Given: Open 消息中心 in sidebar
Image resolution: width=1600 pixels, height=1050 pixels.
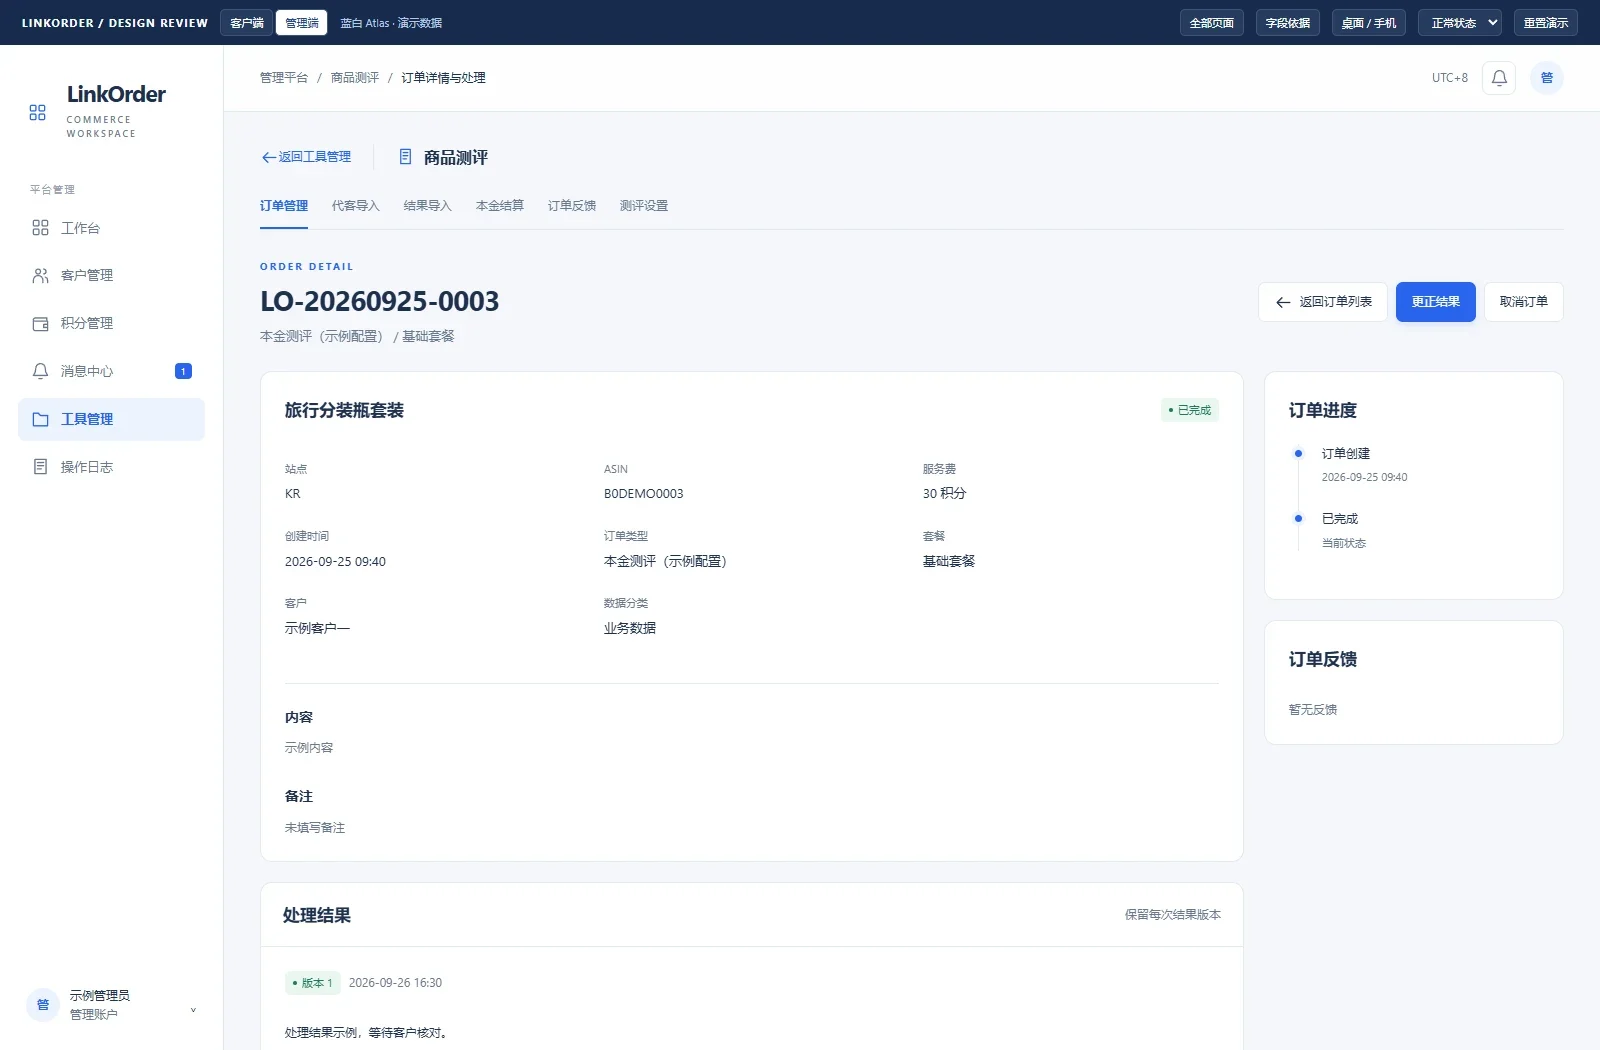Looking at the screenshot, I should pos(111,371).
